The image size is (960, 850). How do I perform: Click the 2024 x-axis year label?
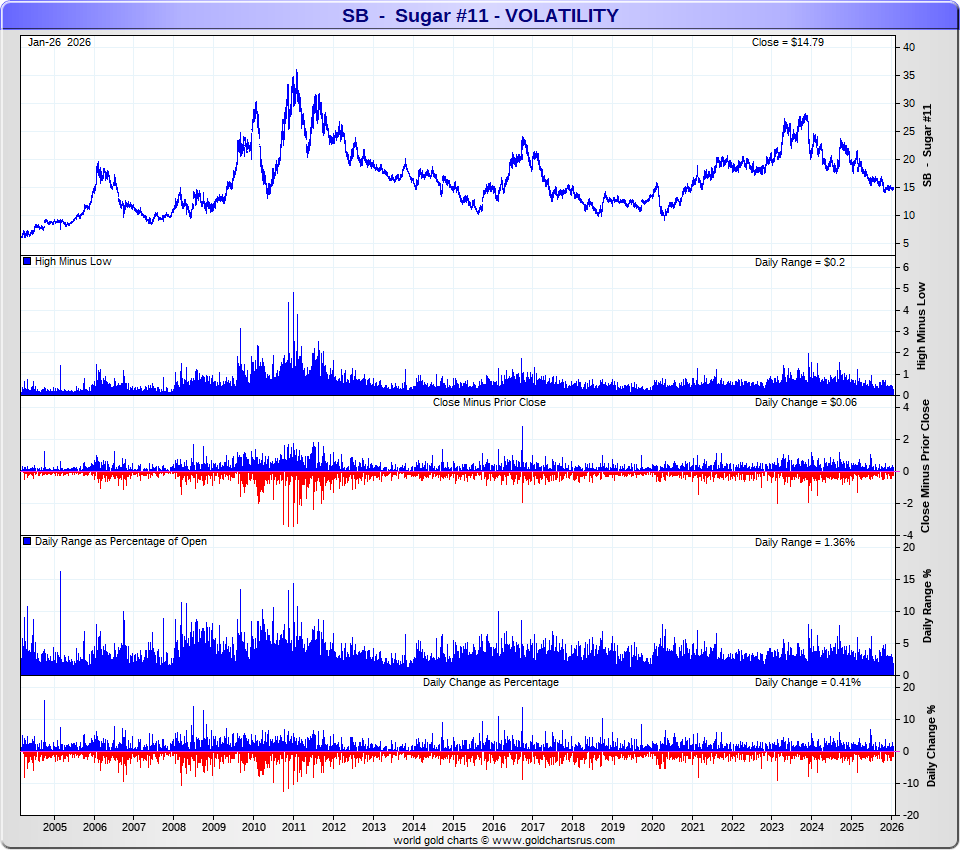(812, 827)
